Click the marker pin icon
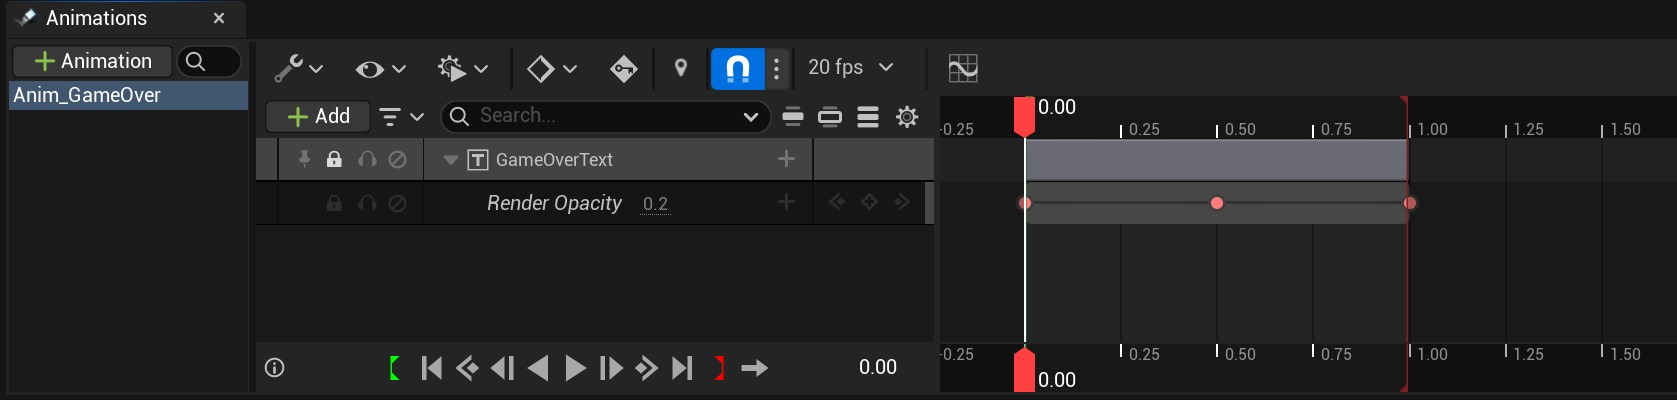Screen dimensions: 1677x400 [681, 68]
